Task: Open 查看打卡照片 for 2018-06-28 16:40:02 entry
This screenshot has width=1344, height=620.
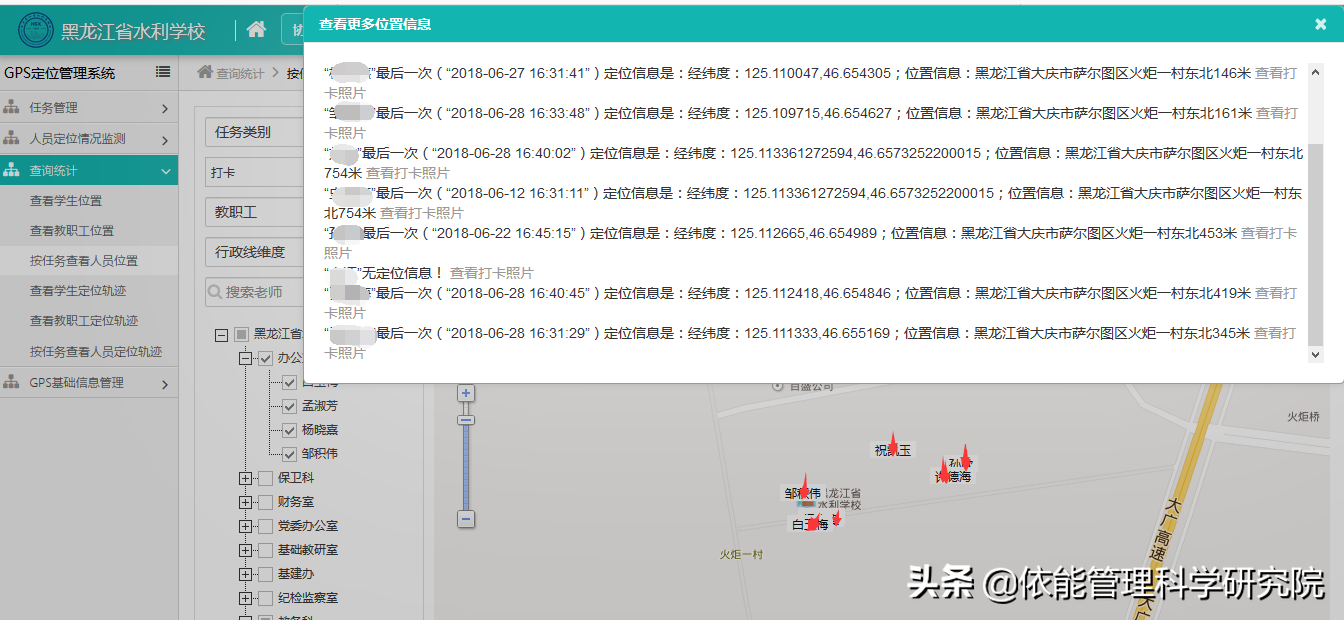Action: coord(407,173)
